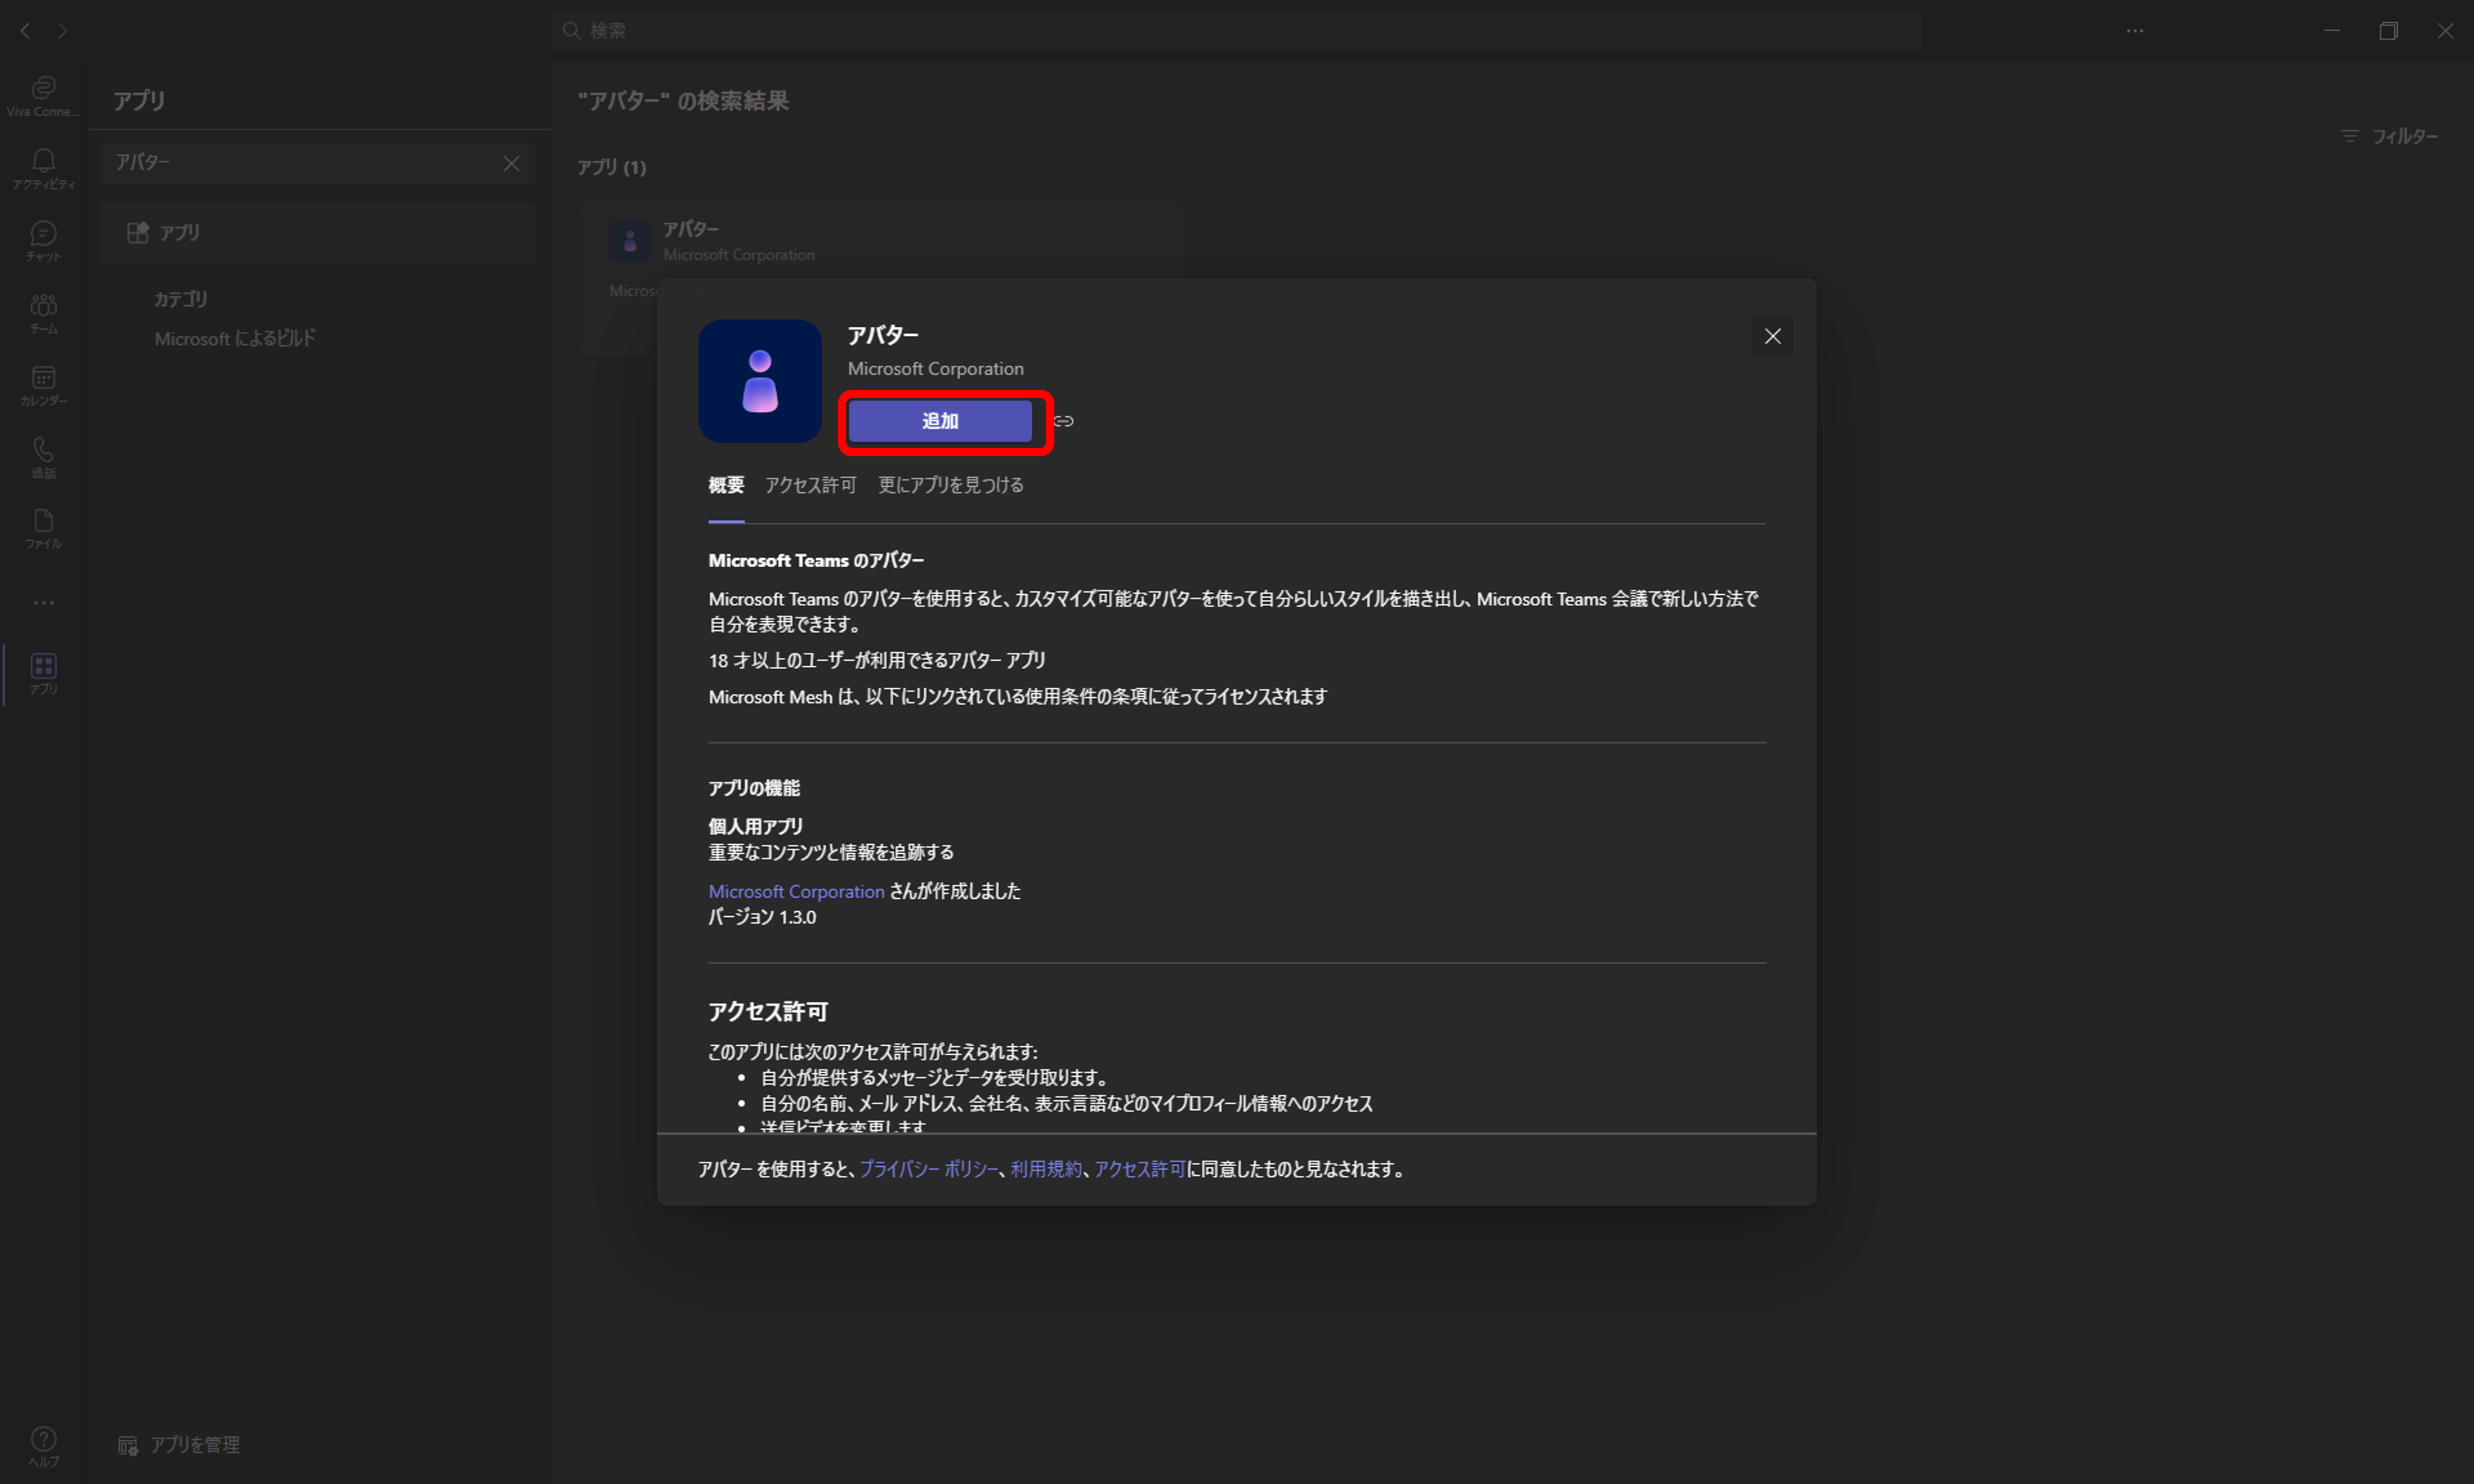Open the title bar settings ellipsis menu

(x=2134, y=31)
